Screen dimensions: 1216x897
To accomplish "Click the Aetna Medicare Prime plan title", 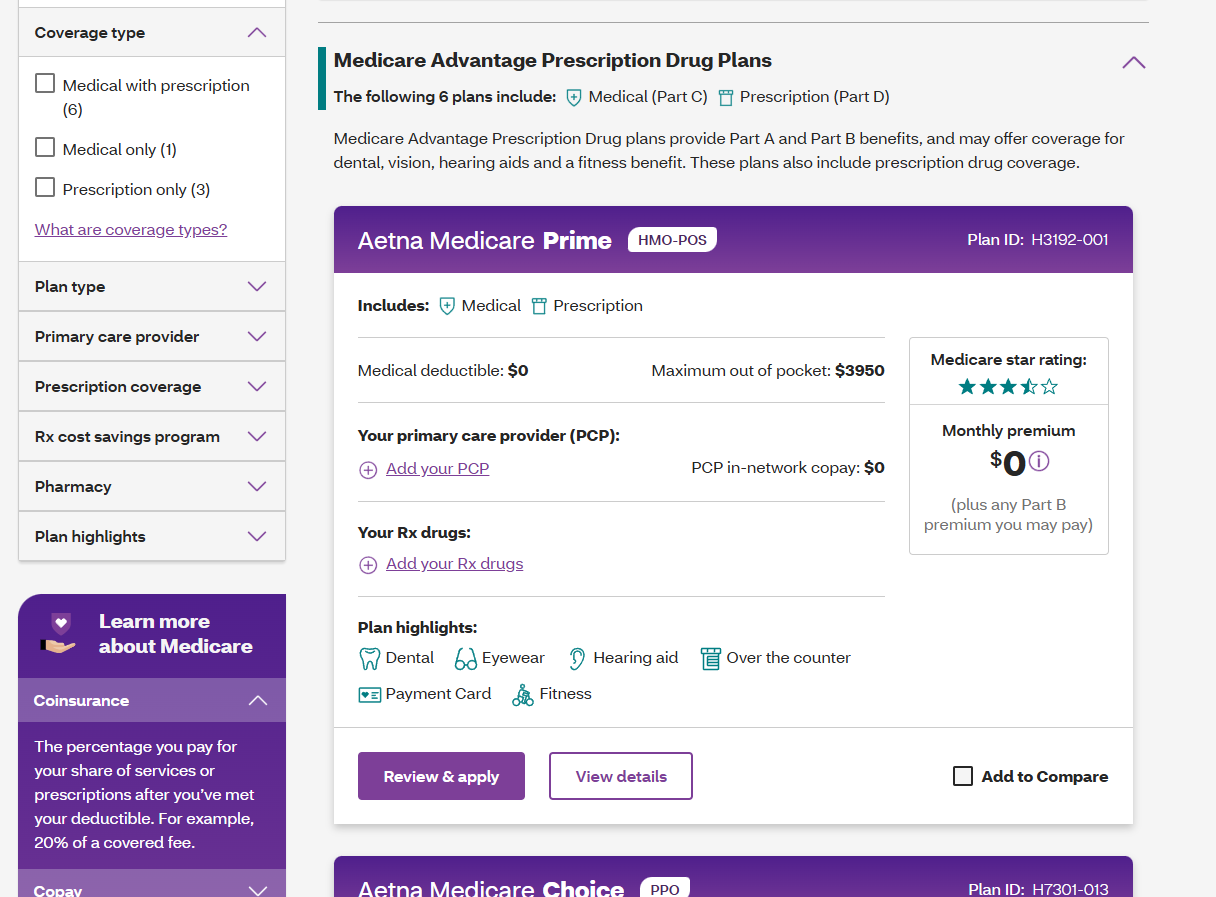I will coord(485,241).
